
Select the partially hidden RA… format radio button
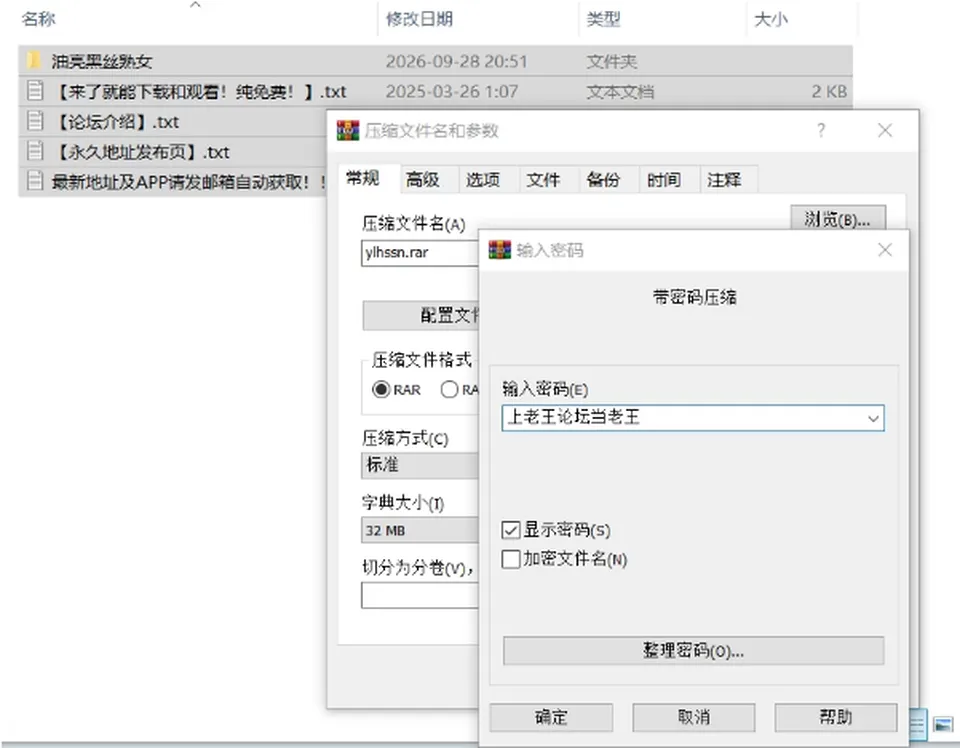449,389
